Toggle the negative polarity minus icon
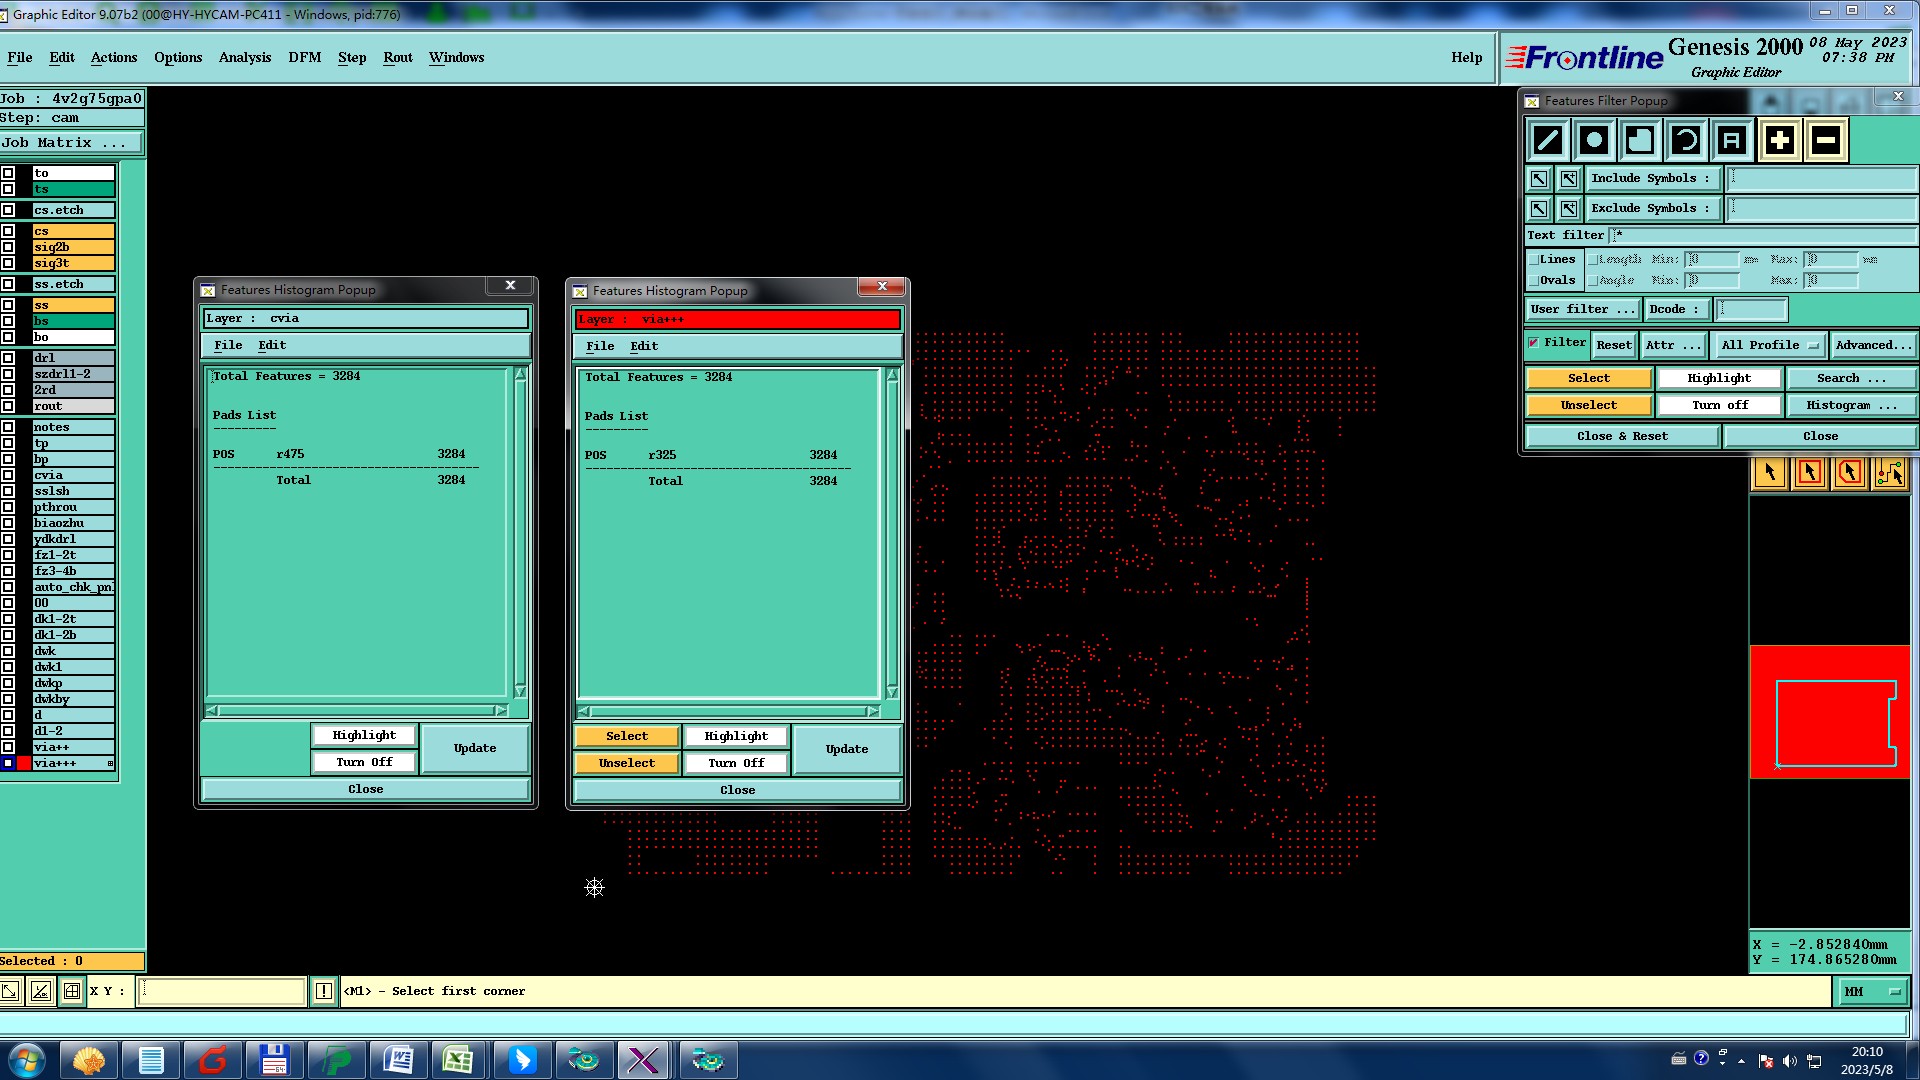Image resolution: width=1920 pixels, height=1080 pixels. point(1826,140)
